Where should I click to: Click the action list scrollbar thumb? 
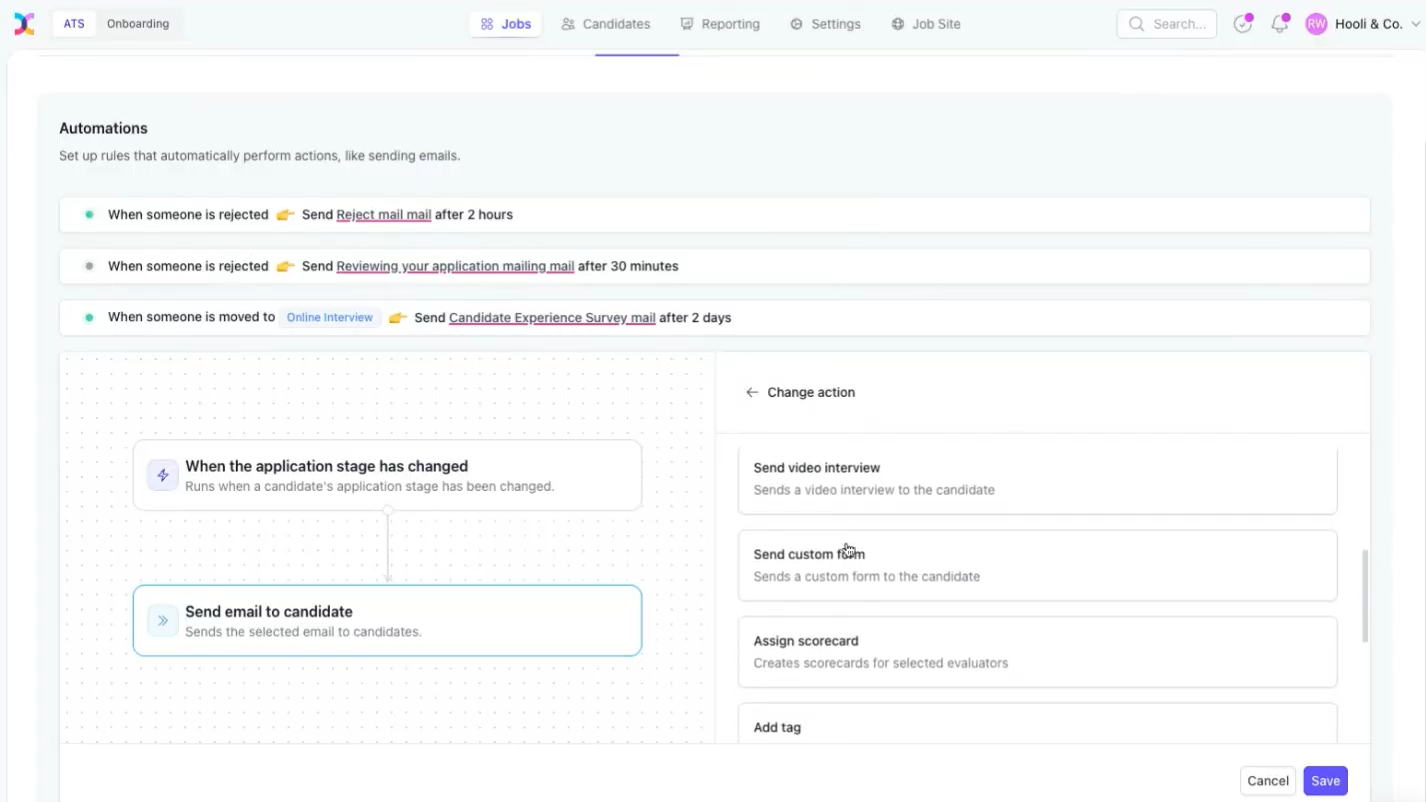click(x=1364, y=595)
